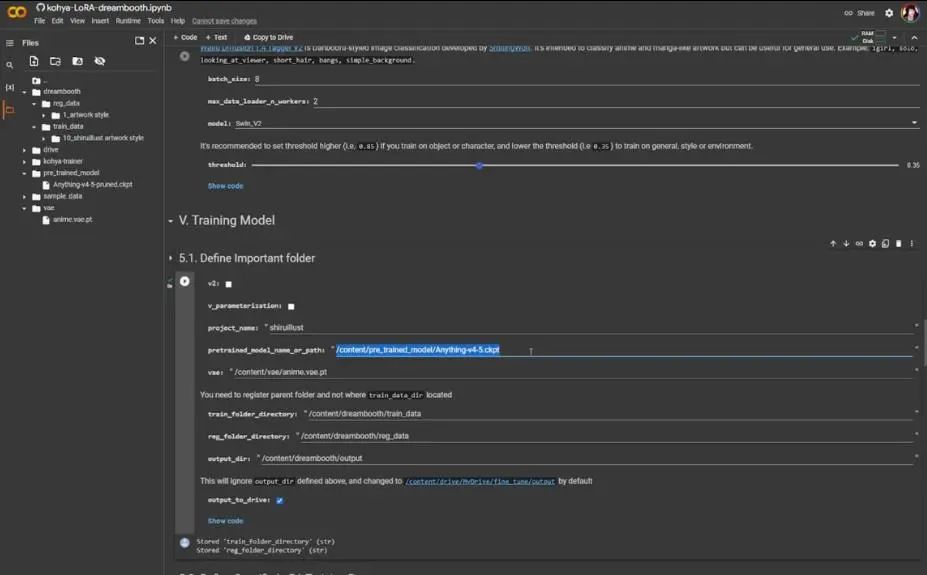Copy link to cell icon
The image size is (927, 575).
pyautogui.click(x=859, y=243)
